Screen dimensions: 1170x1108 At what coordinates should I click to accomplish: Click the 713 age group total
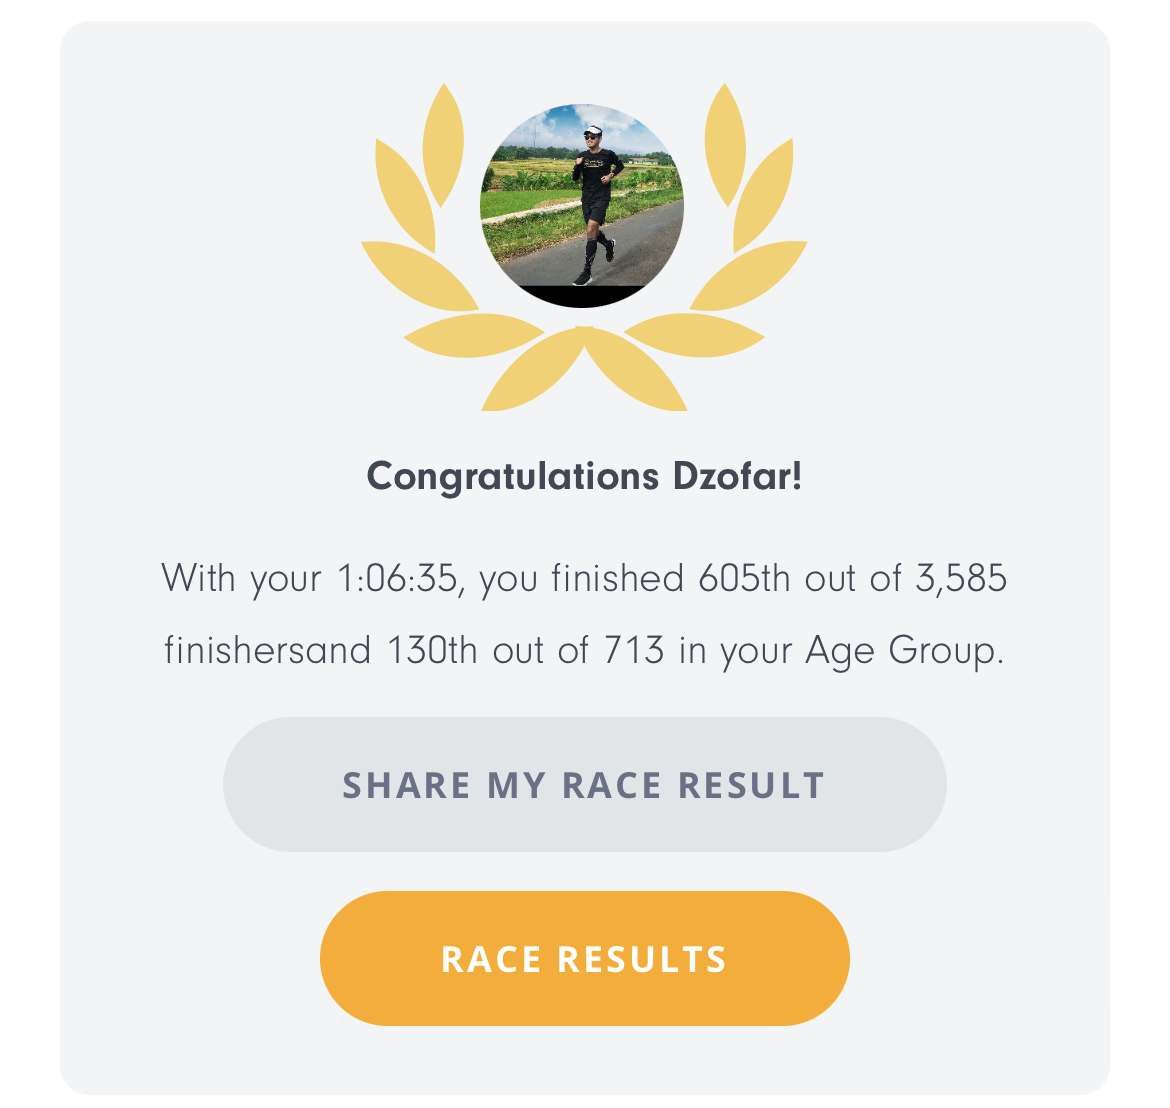click(634, 650)
